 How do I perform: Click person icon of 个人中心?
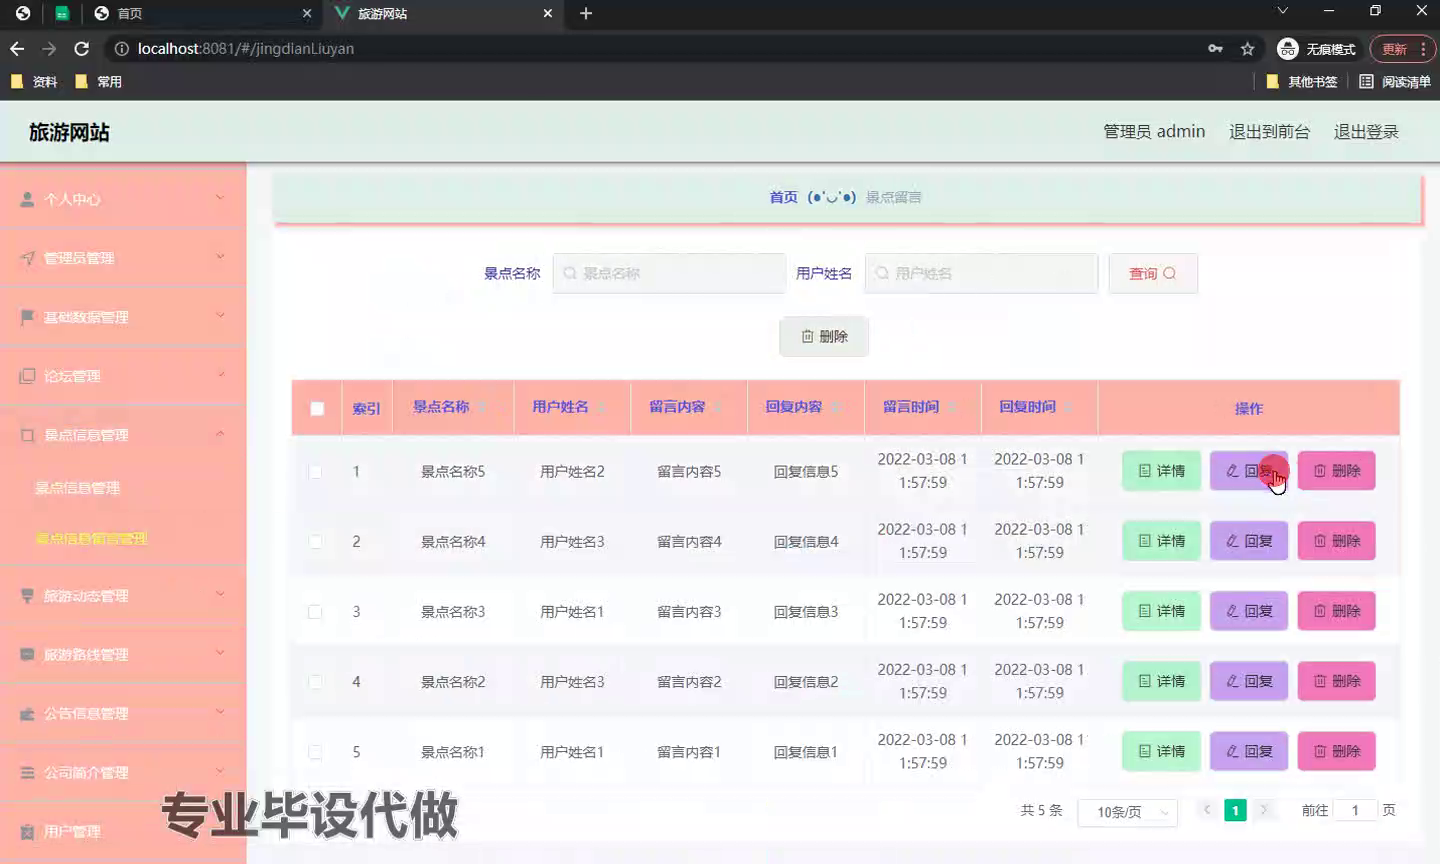tap(27, 199)
